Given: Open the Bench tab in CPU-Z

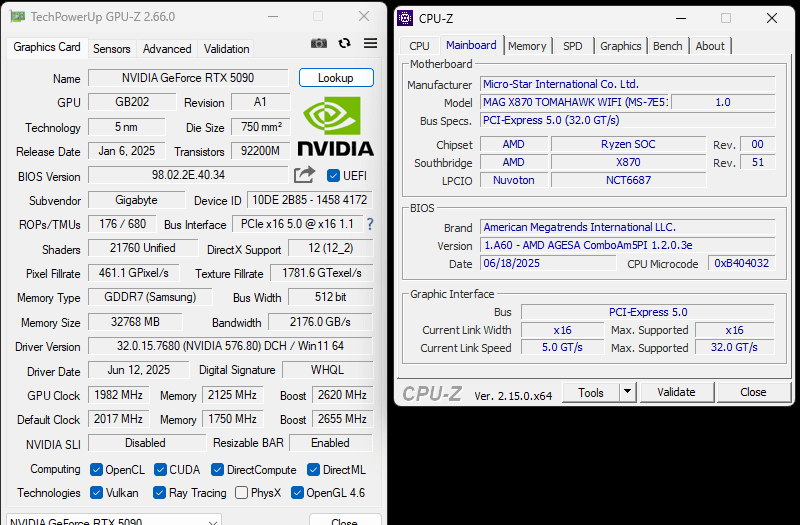Looking at the screenshot, I should [x=667, y=46].
